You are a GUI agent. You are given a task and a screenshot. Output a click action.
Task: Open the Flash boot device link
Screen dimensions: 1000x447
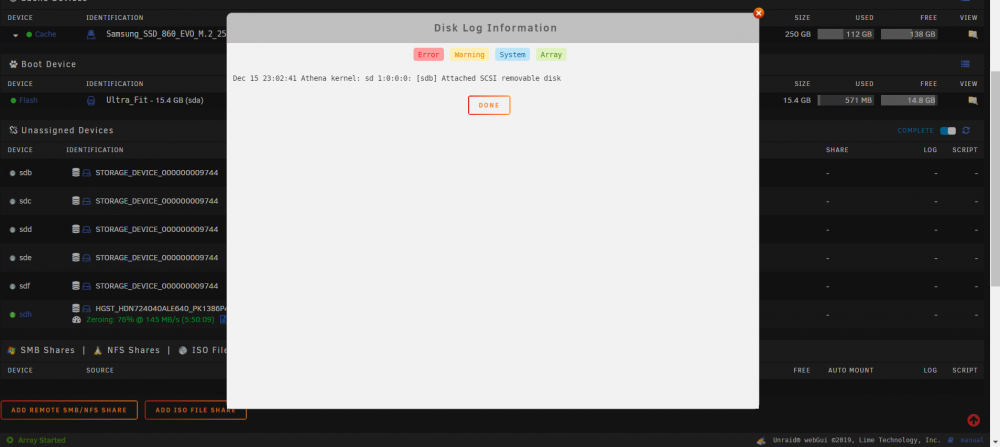pyautogui.click(x=28, y=100)
